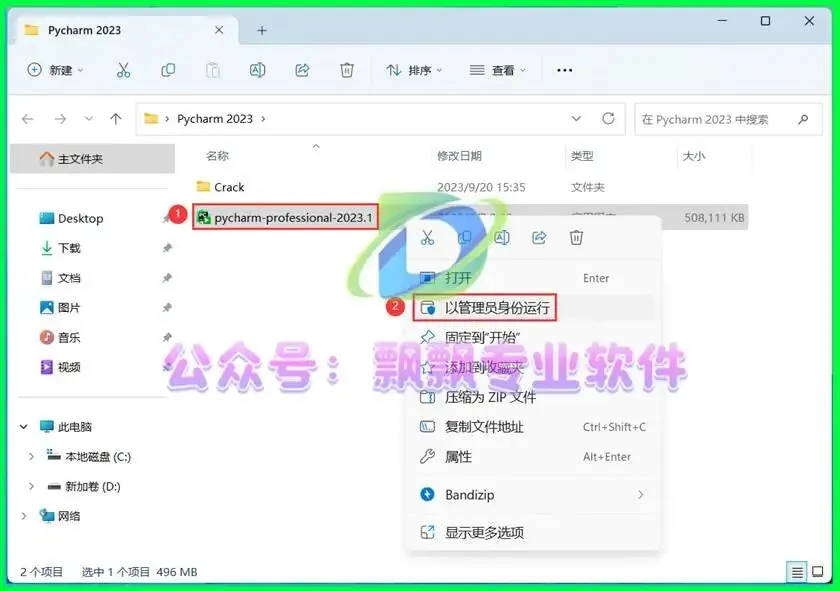Click the Rename icon in the toolbar
Viewport: 840px width, 591px height.
[257, 70]
